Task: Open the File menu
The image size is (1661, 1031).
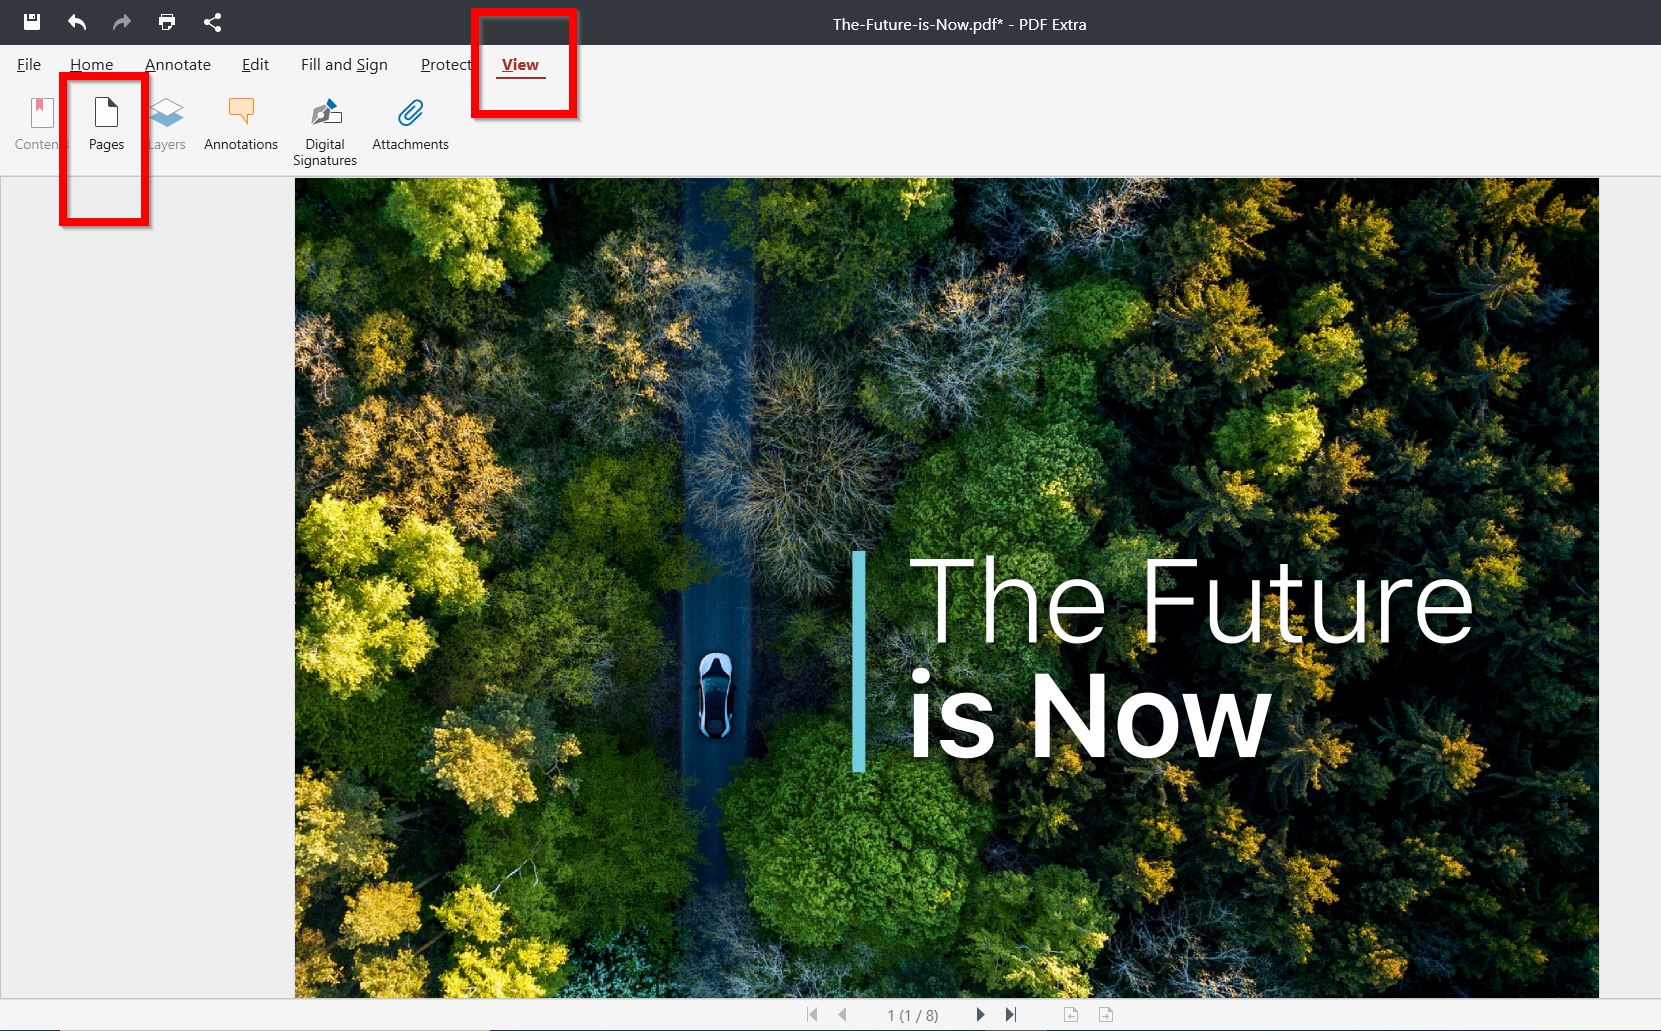Action: tap(28, 64)
